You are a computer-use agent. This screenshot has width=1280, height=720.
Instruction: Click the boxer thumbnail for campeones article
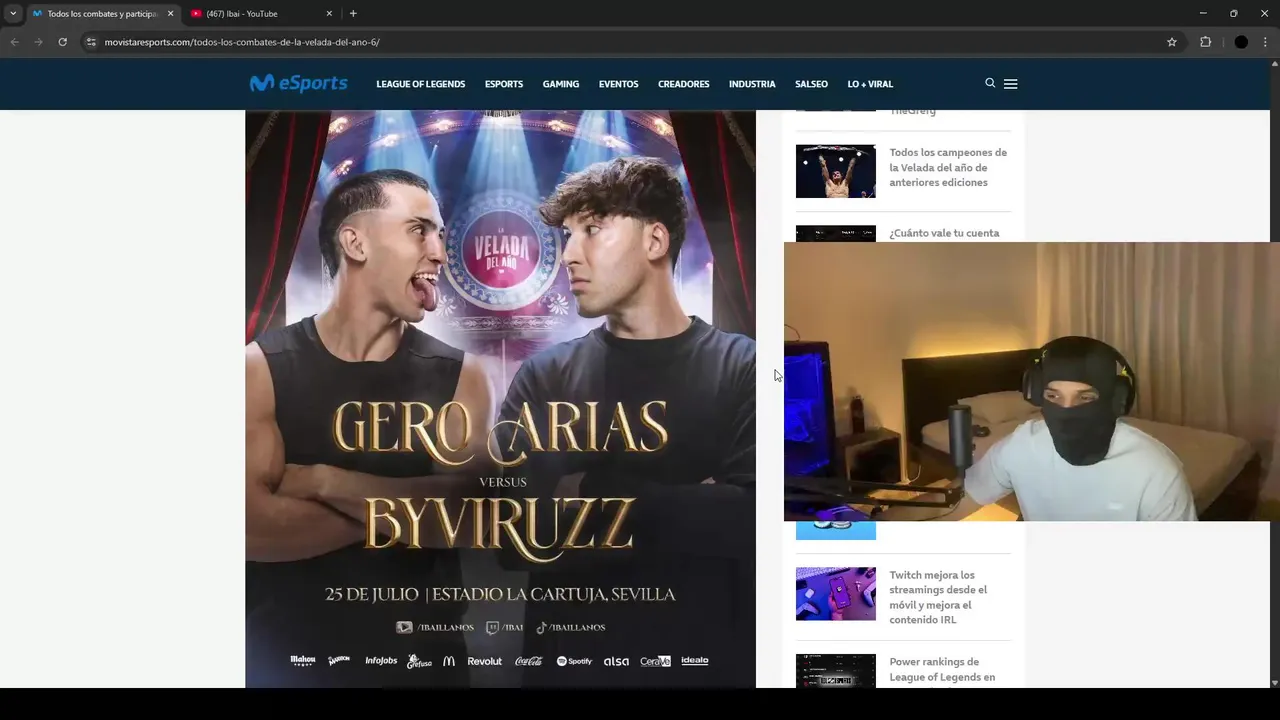click(836, 171)
